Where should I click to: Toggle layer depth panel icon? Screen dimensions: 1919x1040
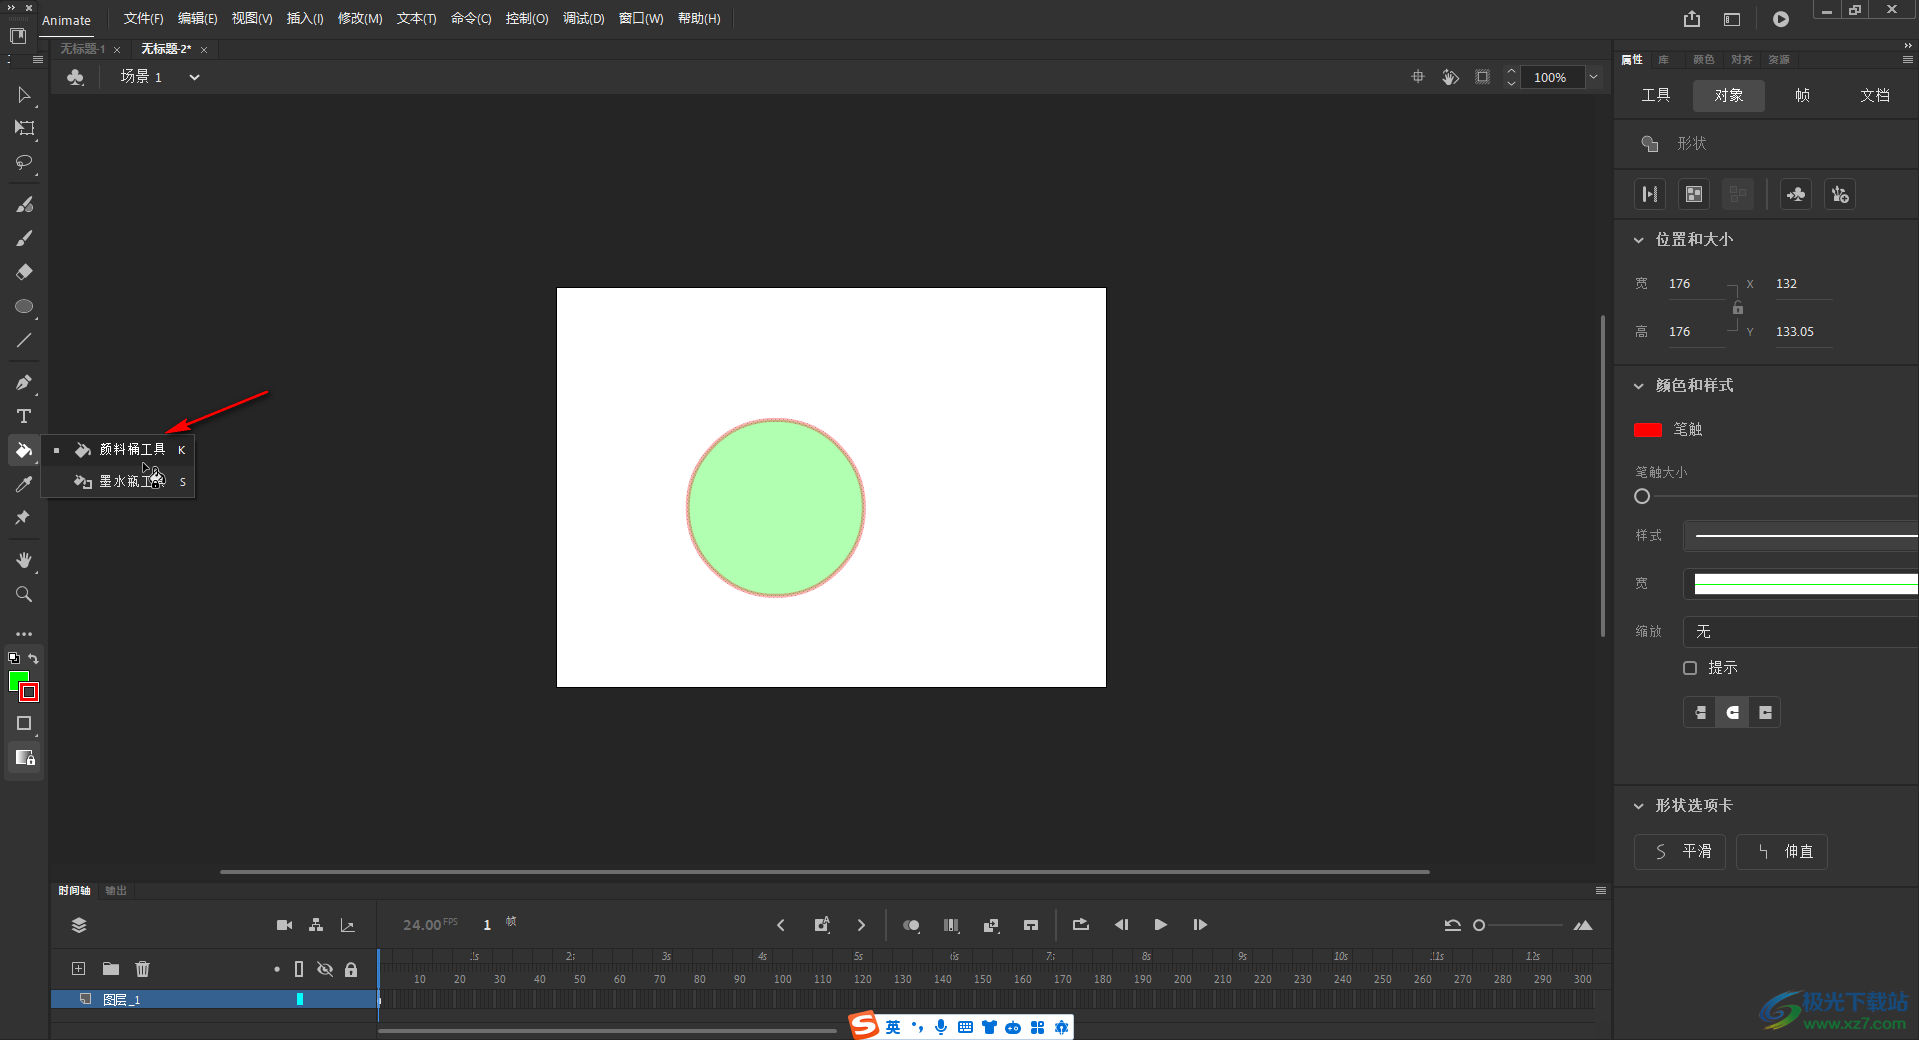pos(347,925)
